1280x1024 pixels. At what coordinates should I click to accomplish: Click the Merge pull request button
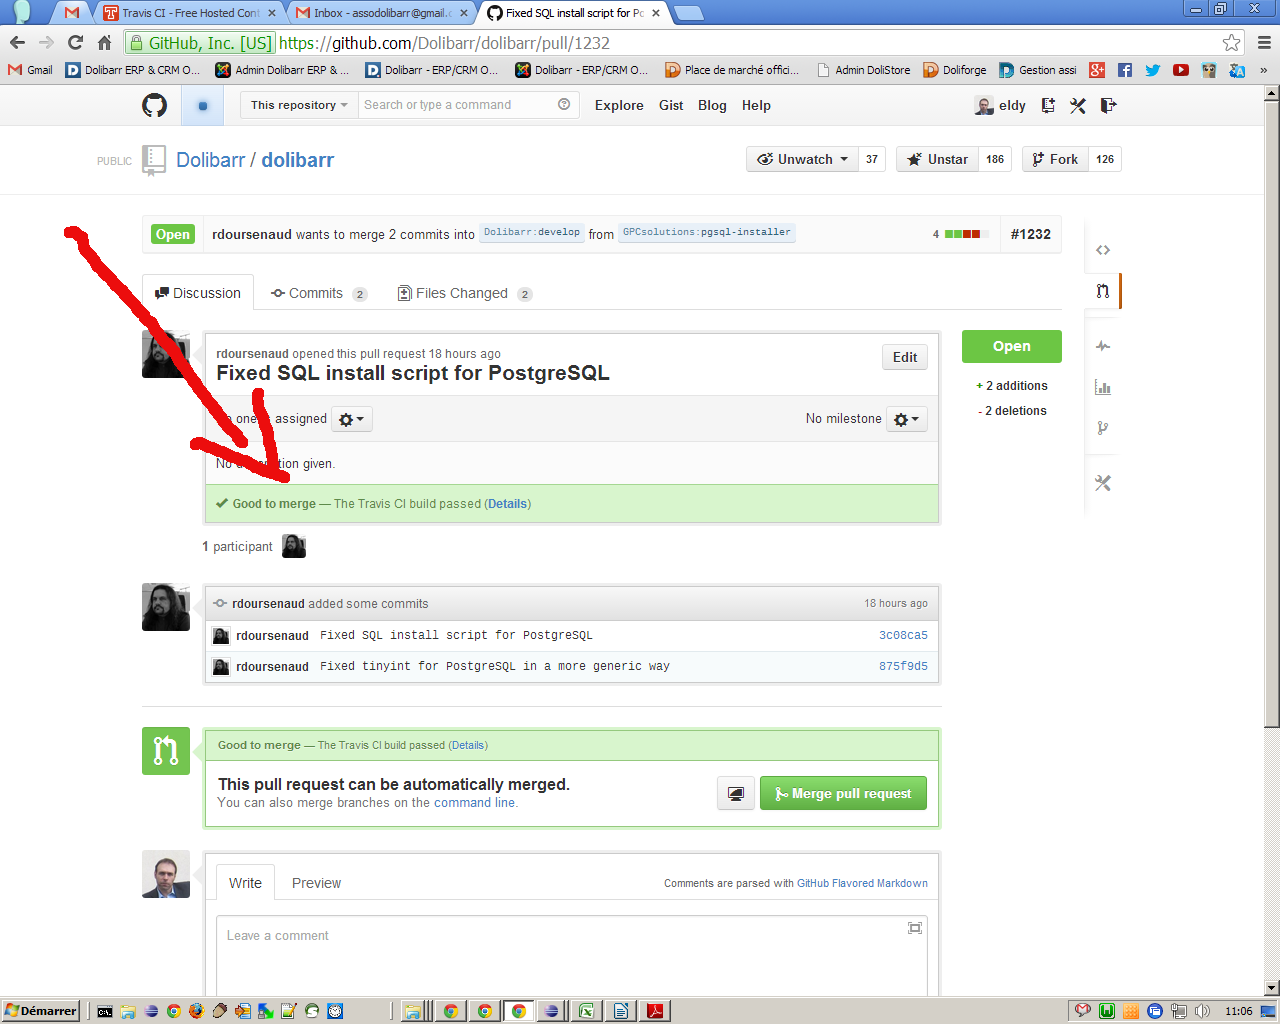(843, 793)
